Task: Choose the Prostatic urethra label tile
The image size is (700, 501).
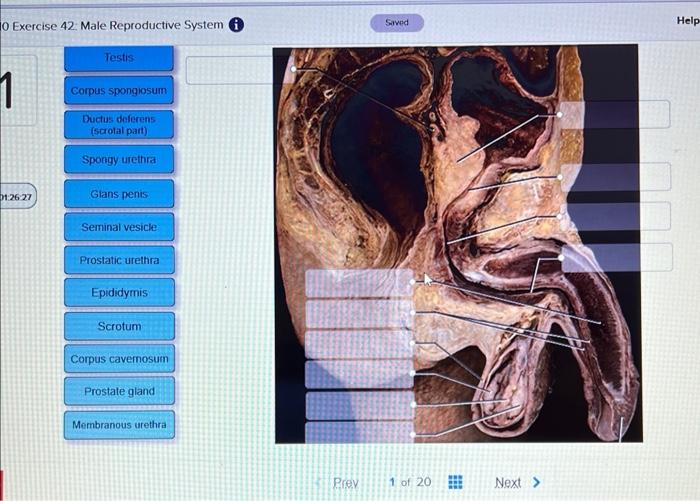Action: tap(119, 260)
